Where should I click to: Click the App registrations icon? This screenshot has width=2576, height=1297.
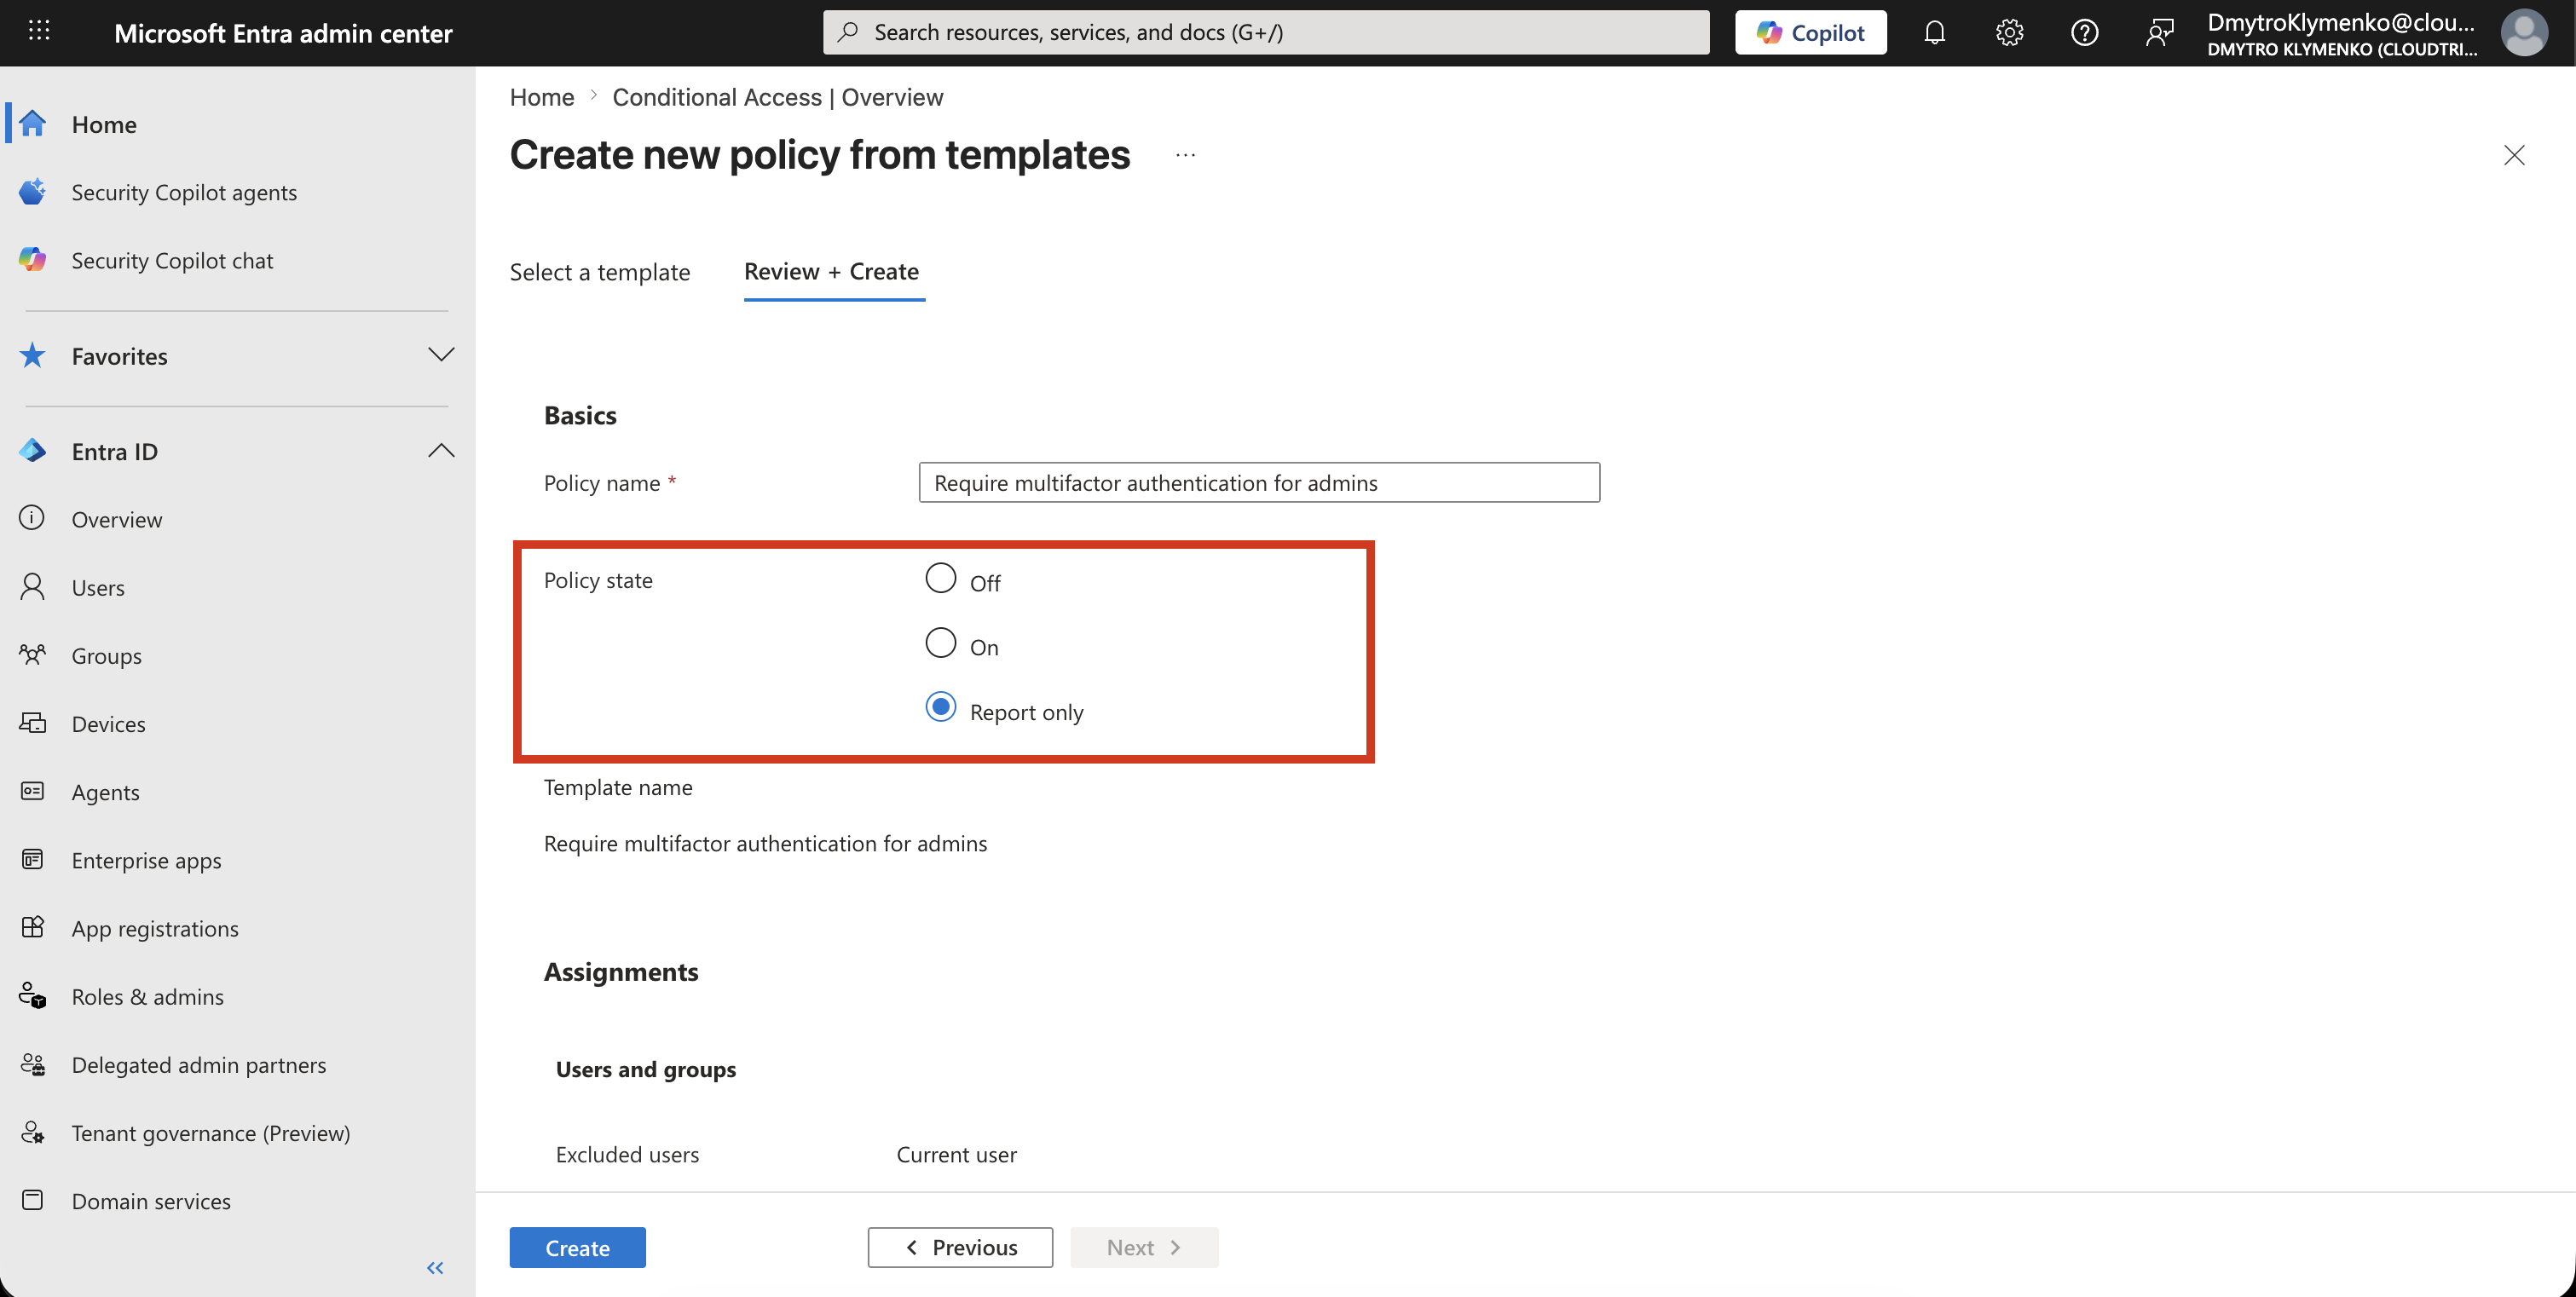[33, 927]
